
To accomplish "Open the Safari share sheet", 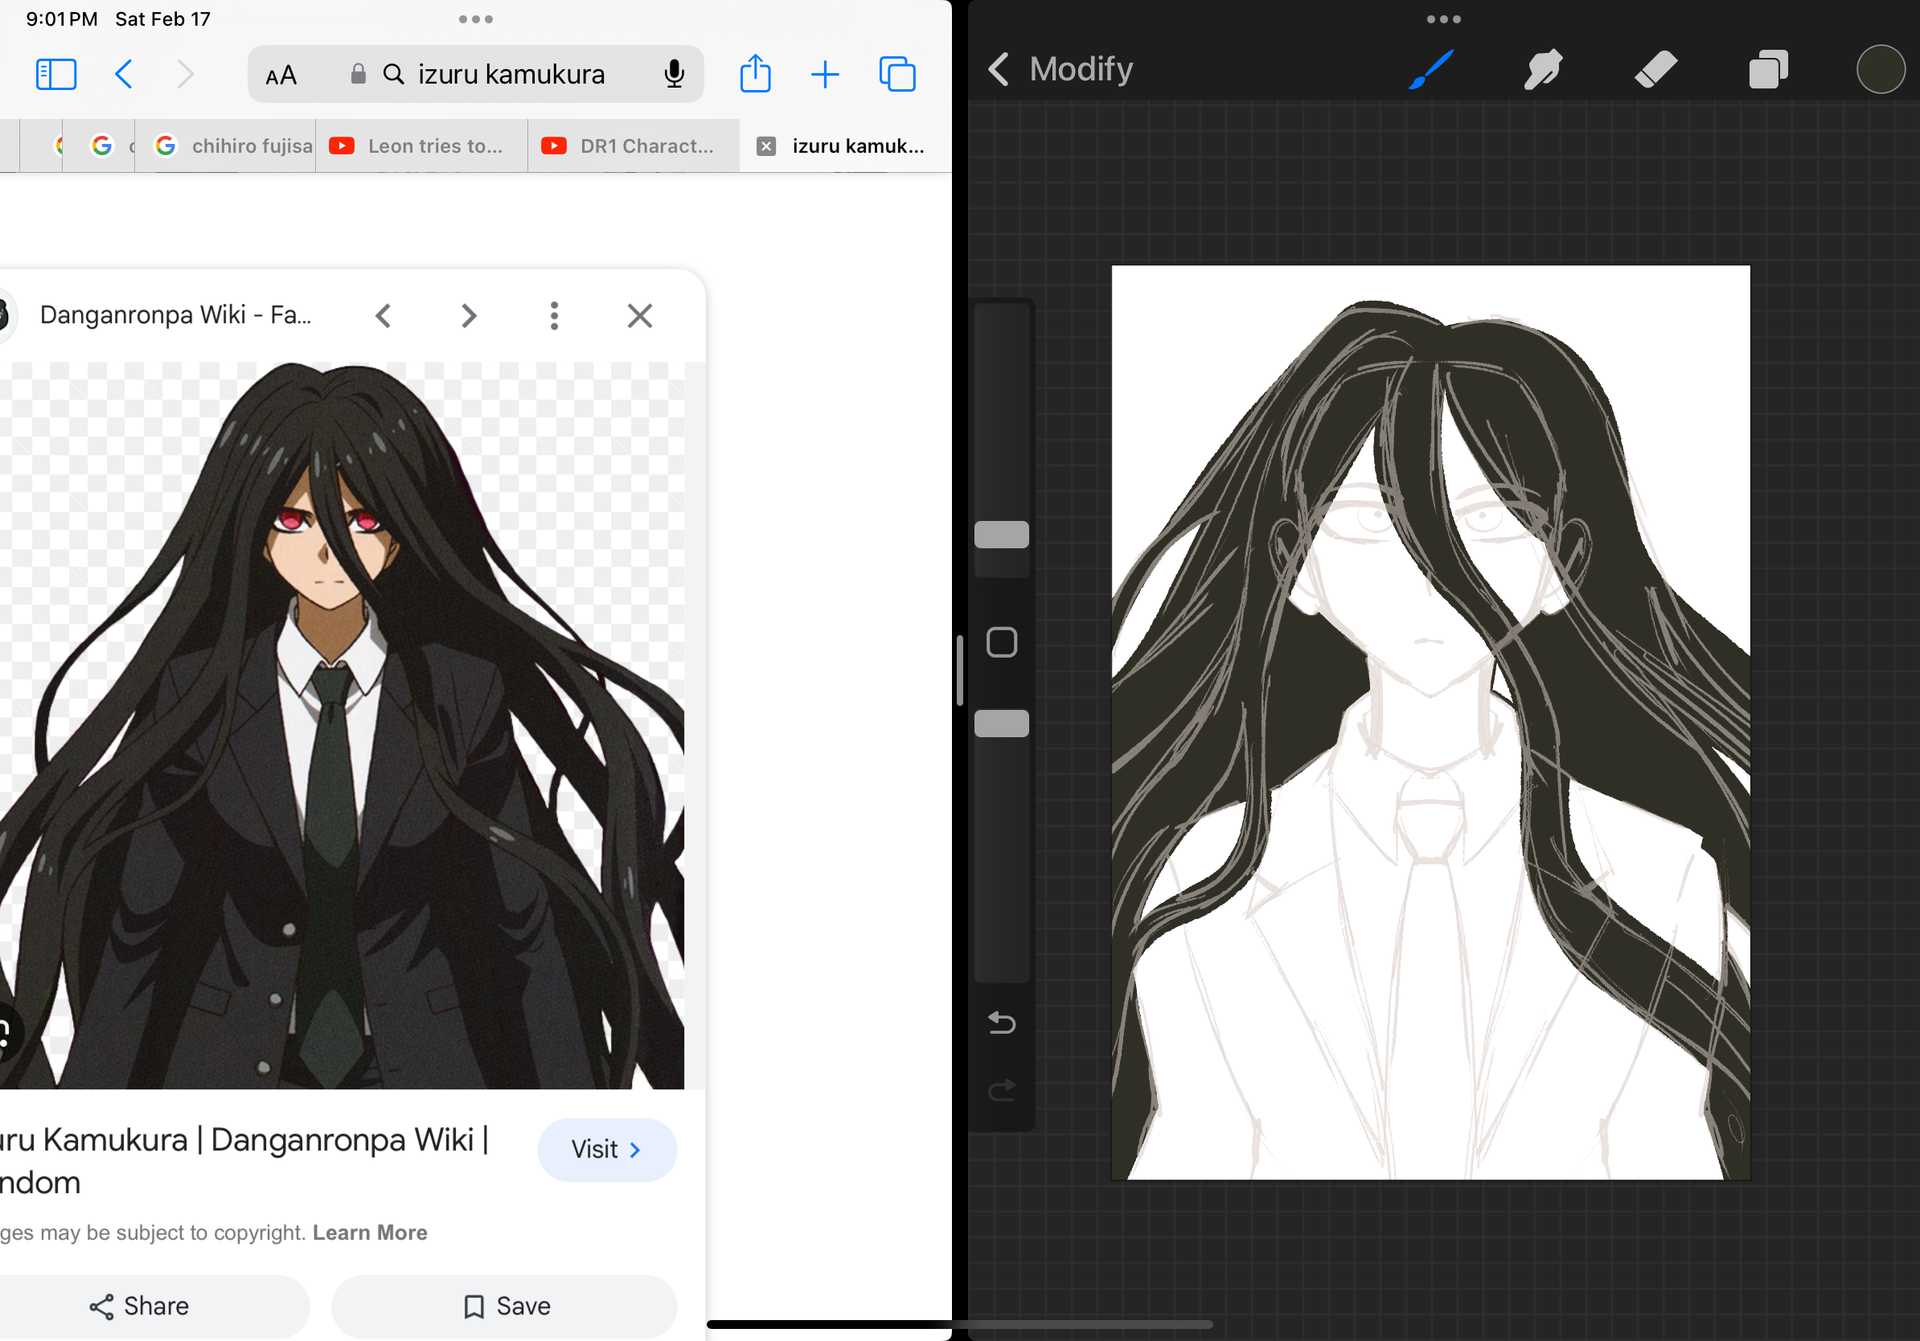I will (755, 74).
